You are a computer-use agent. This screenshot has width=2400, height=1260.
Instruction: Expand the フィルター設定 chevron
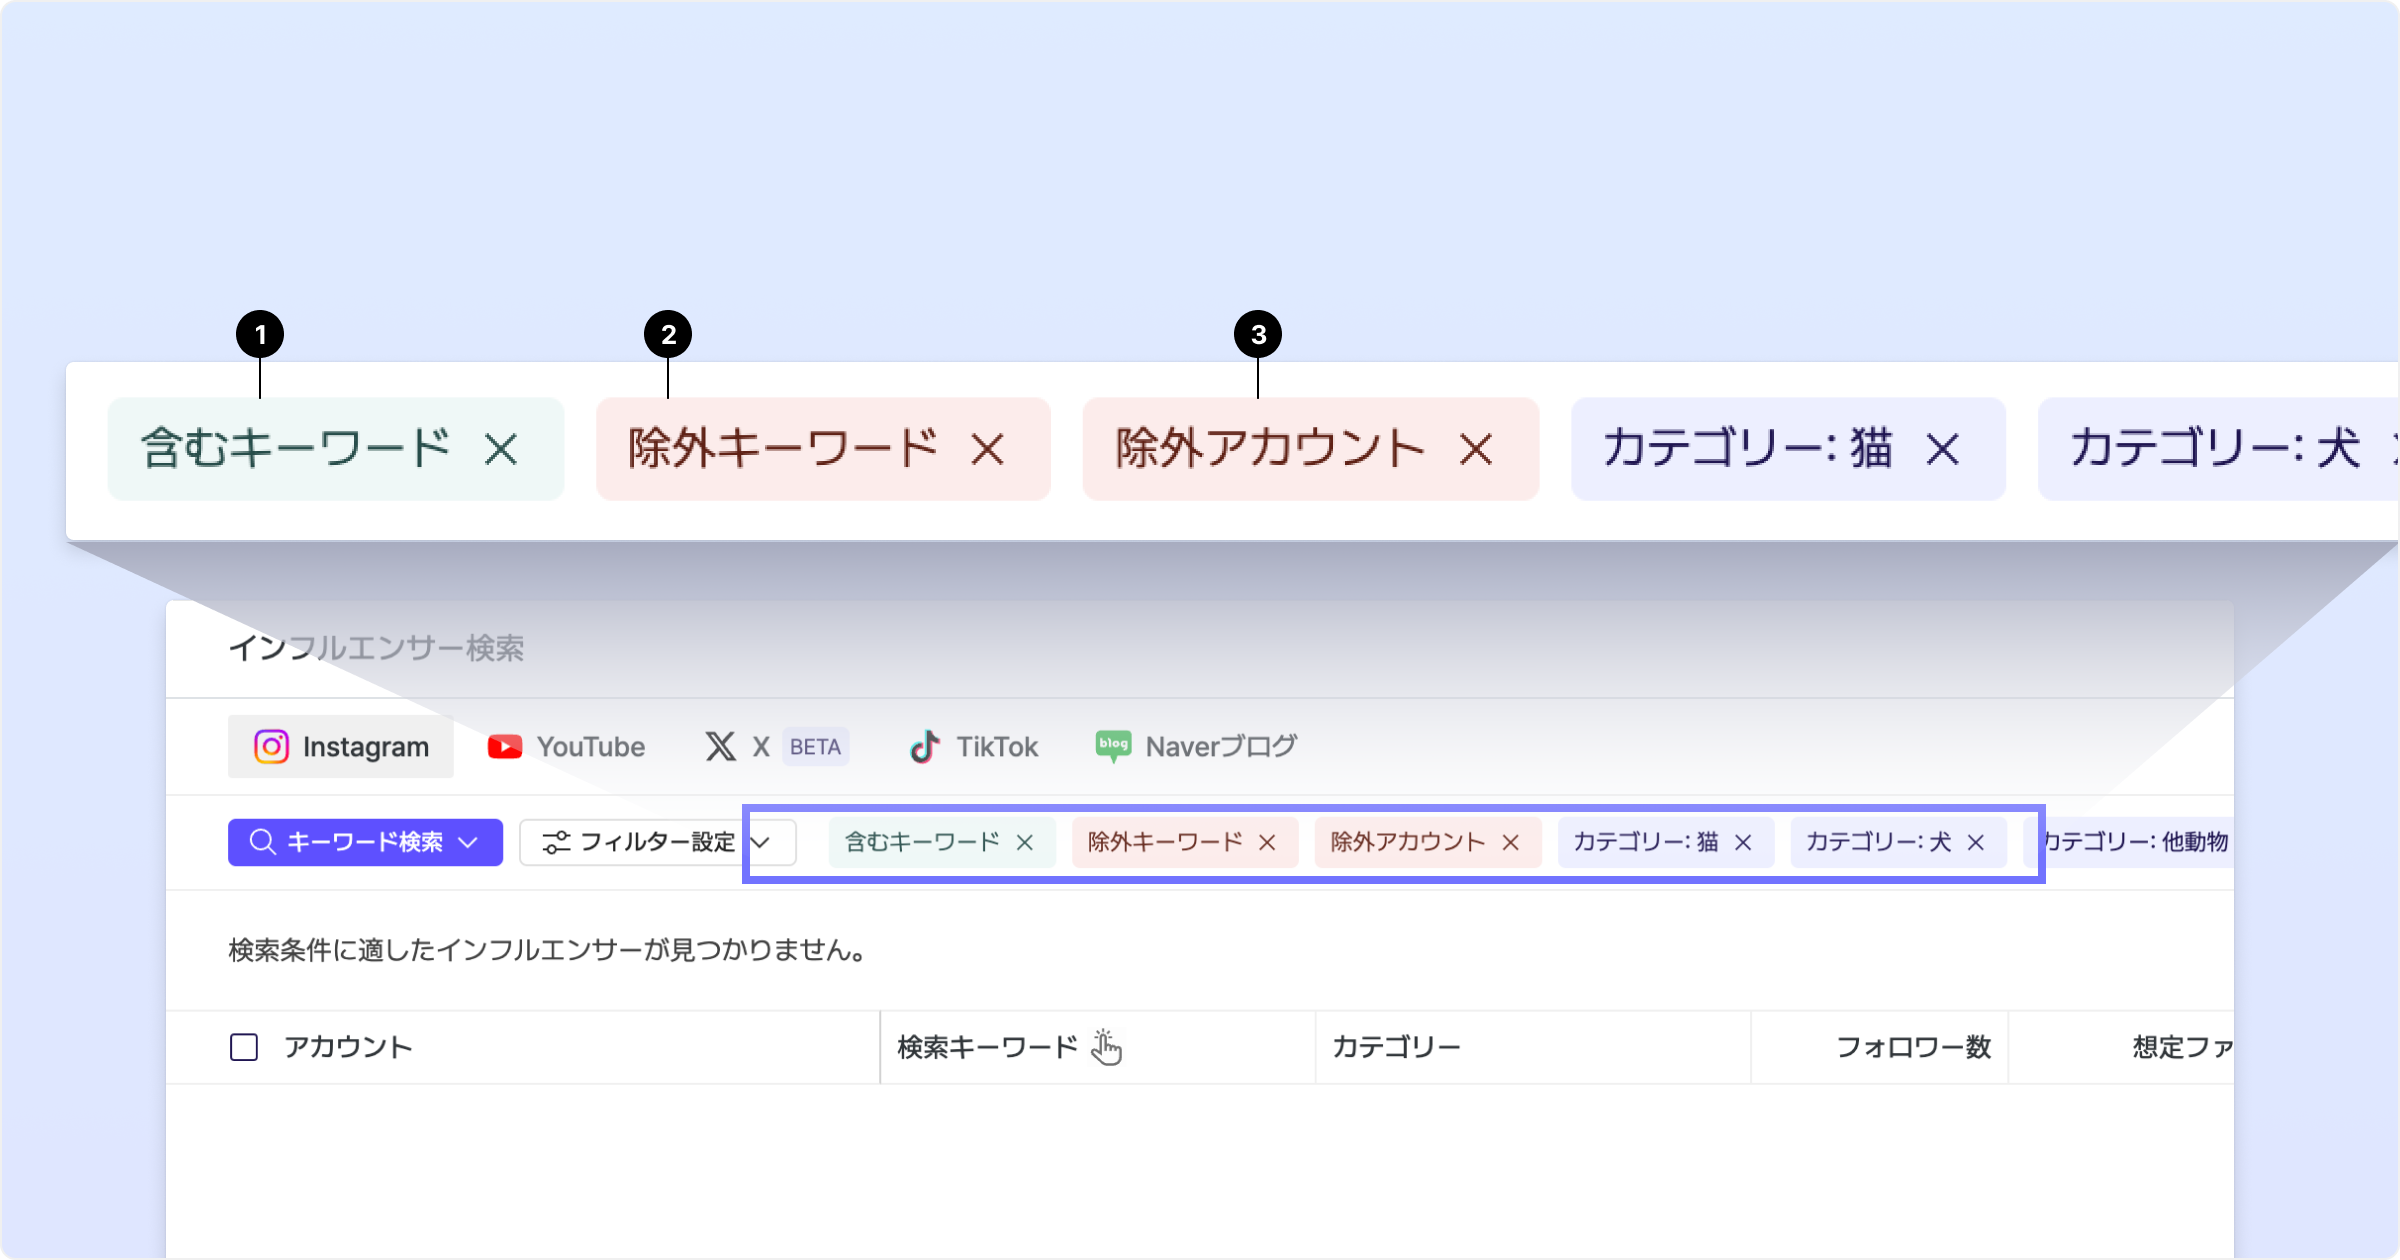click(761, 842)
